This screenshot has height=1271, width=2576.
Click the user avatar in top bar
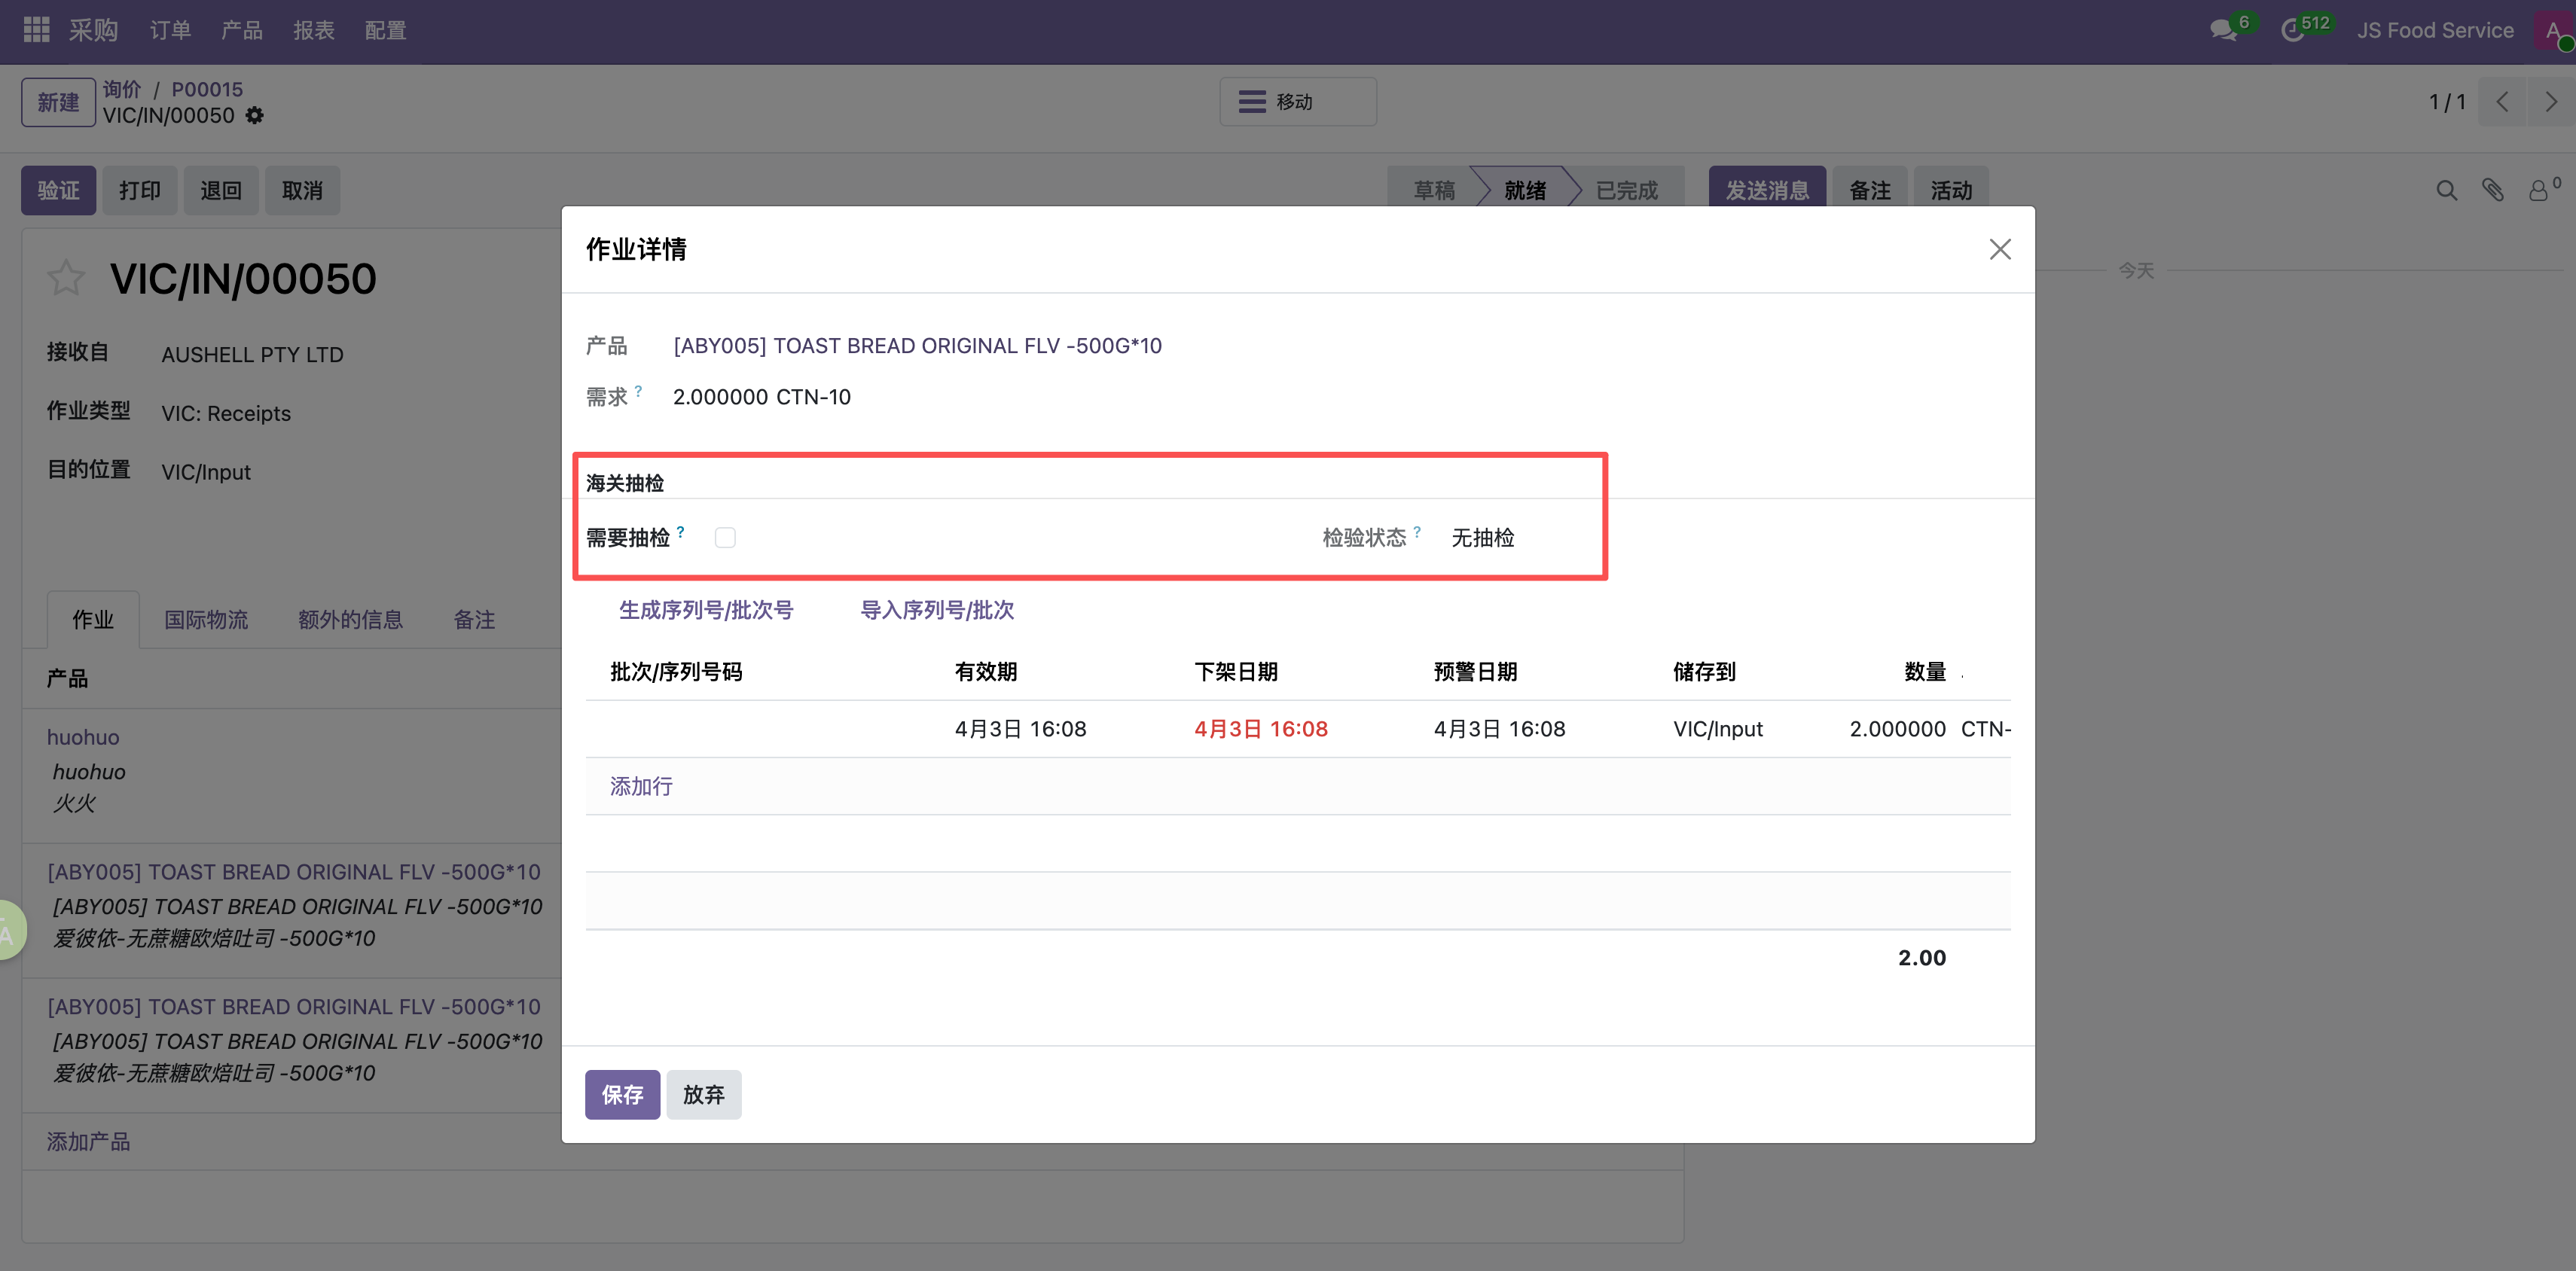click(2554, 30)
